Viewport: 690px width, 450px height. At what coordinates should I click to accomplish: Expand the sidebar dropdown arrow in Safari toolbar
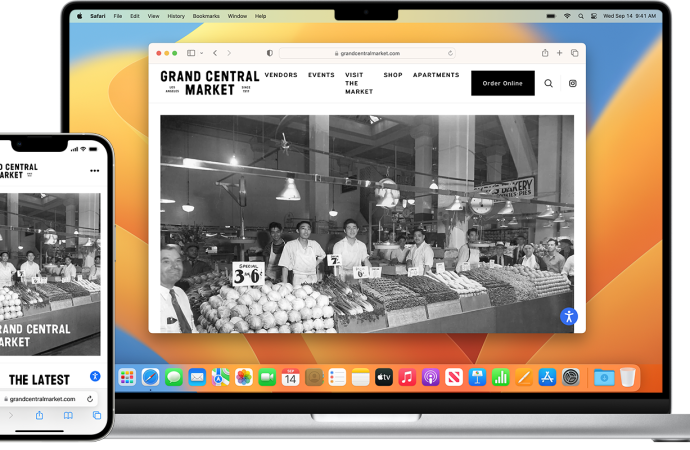(x=202, y=53)
